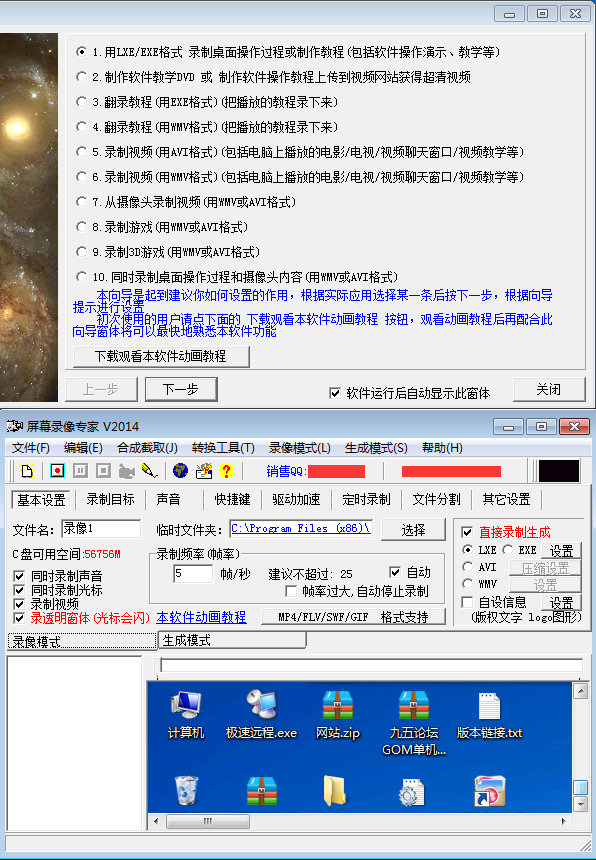Image resolution: width=596 pixels, height=860 pixels.
Task: Click the unlabeled archive icon below 极速远程.exe
Action: click(262, 790)
